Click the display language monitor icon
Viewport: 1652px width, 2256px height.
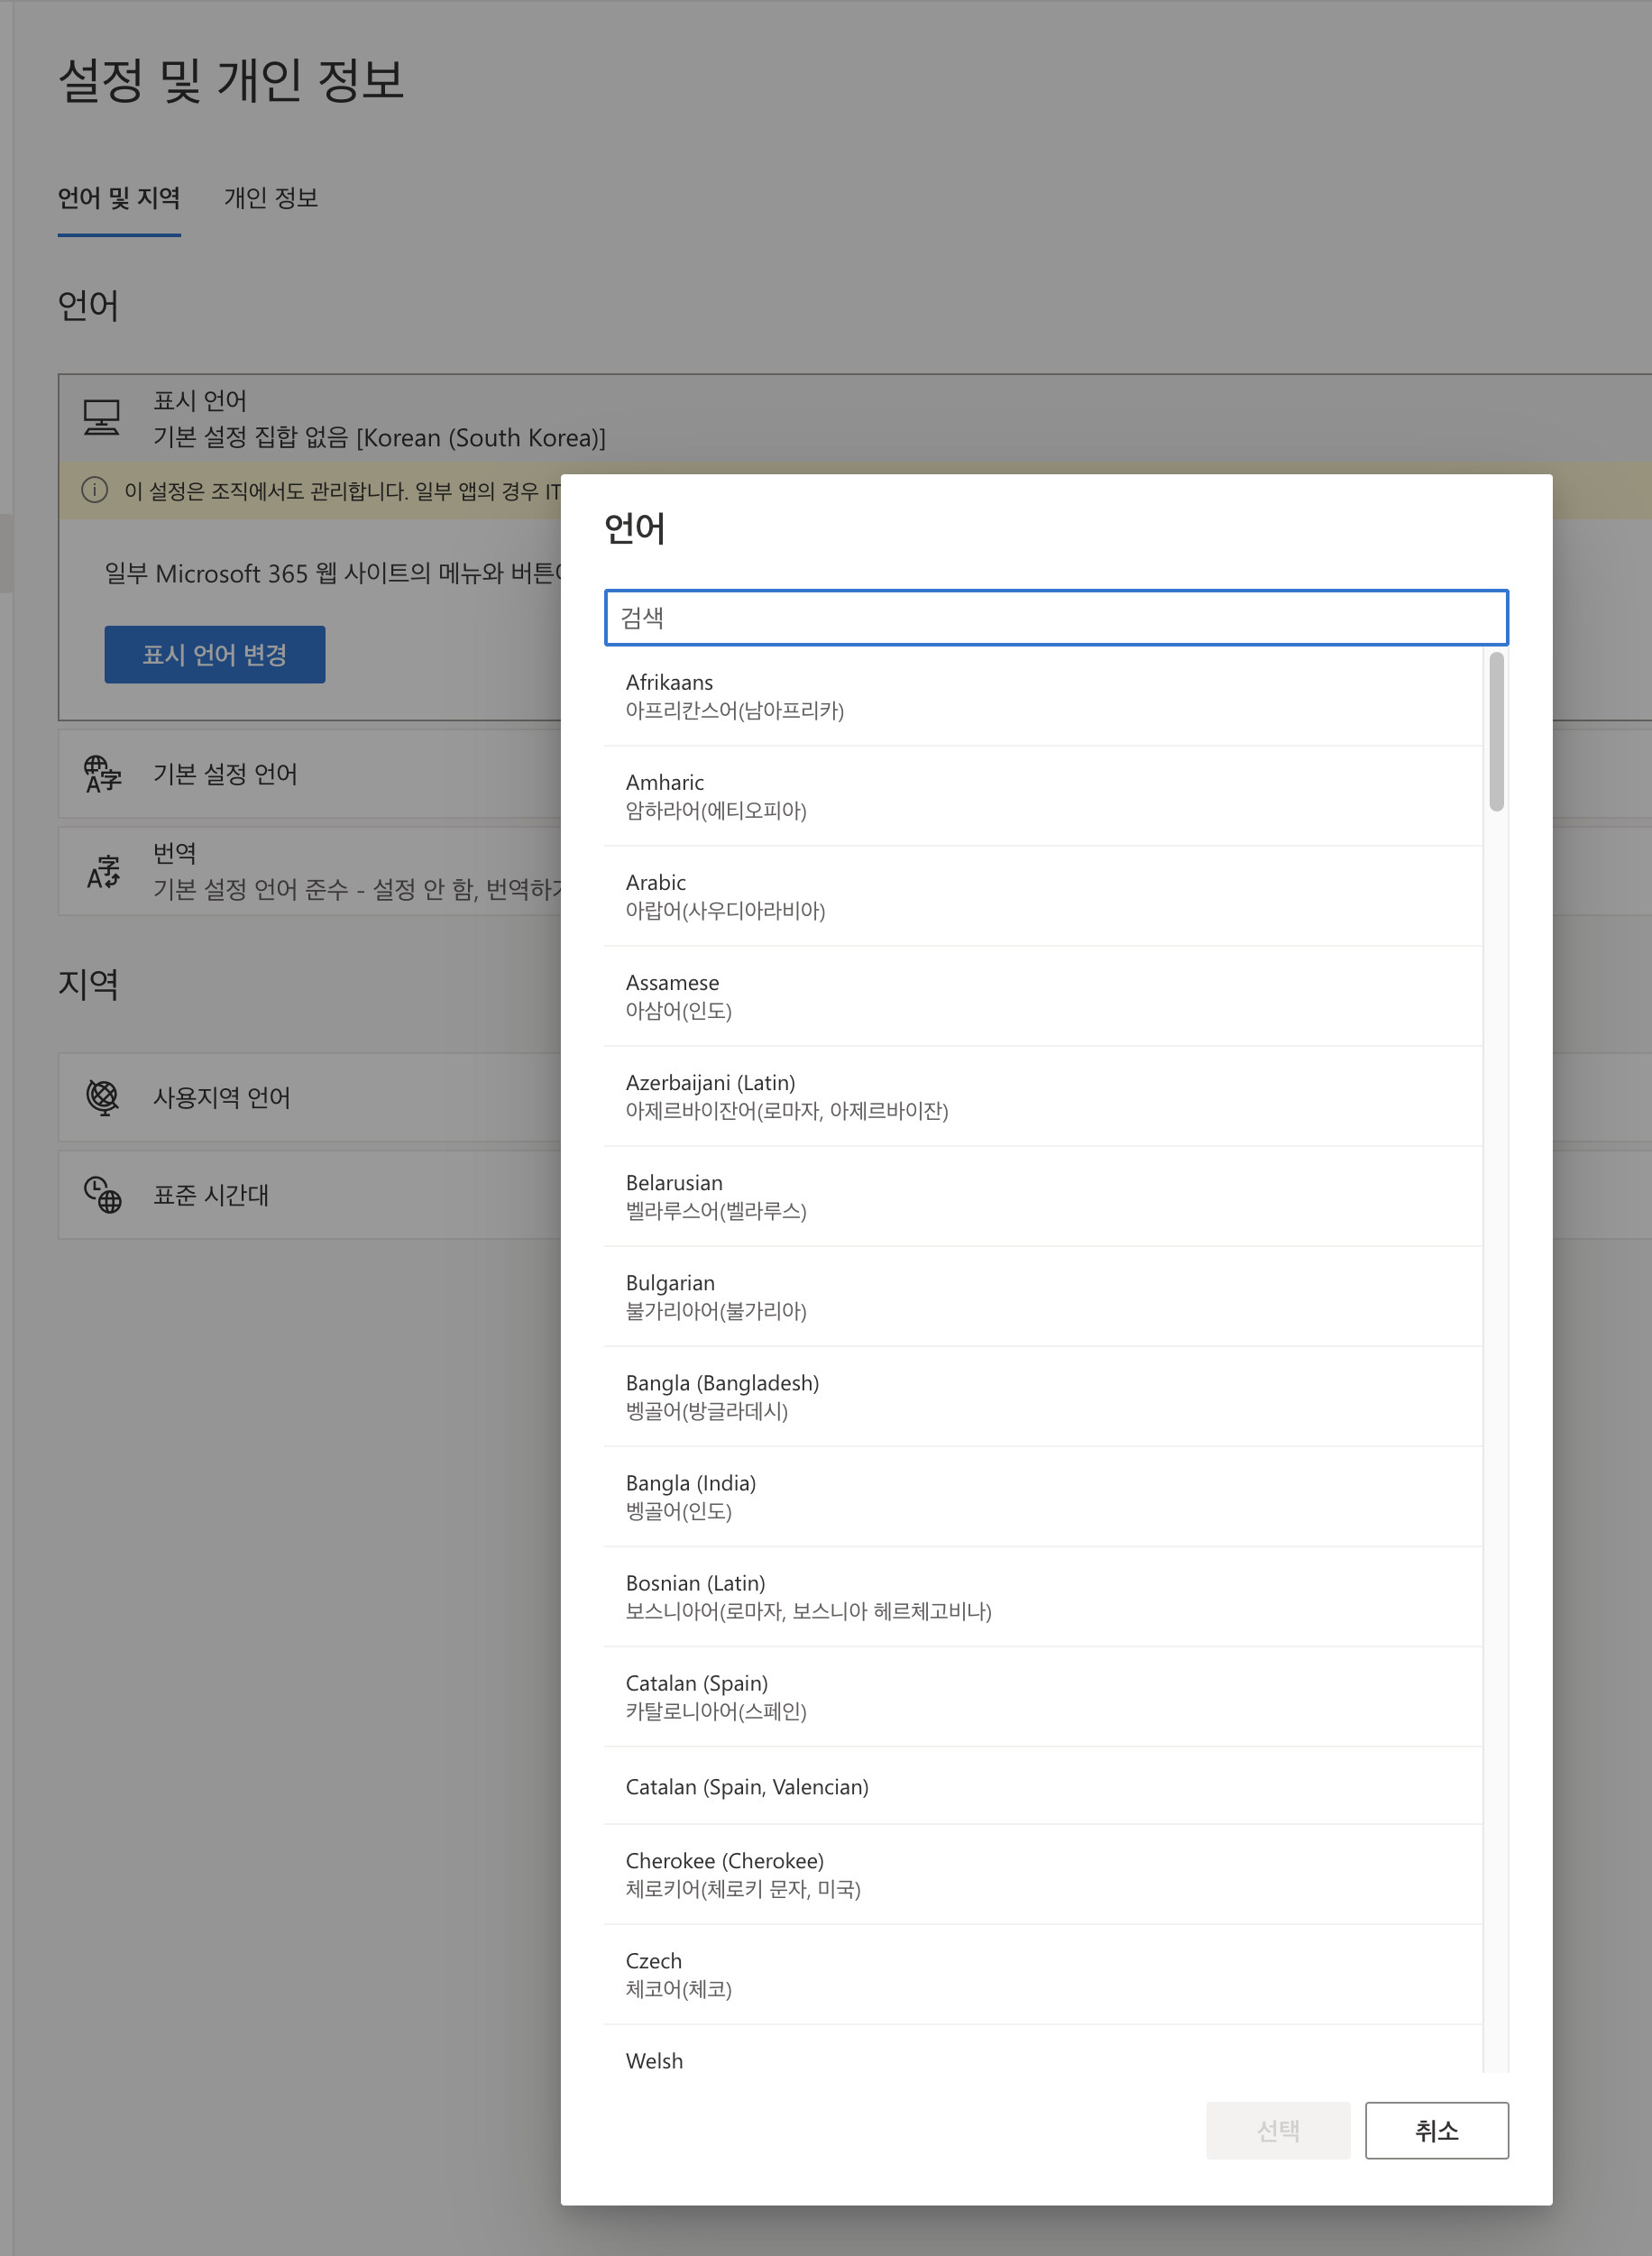coord(101,418)
